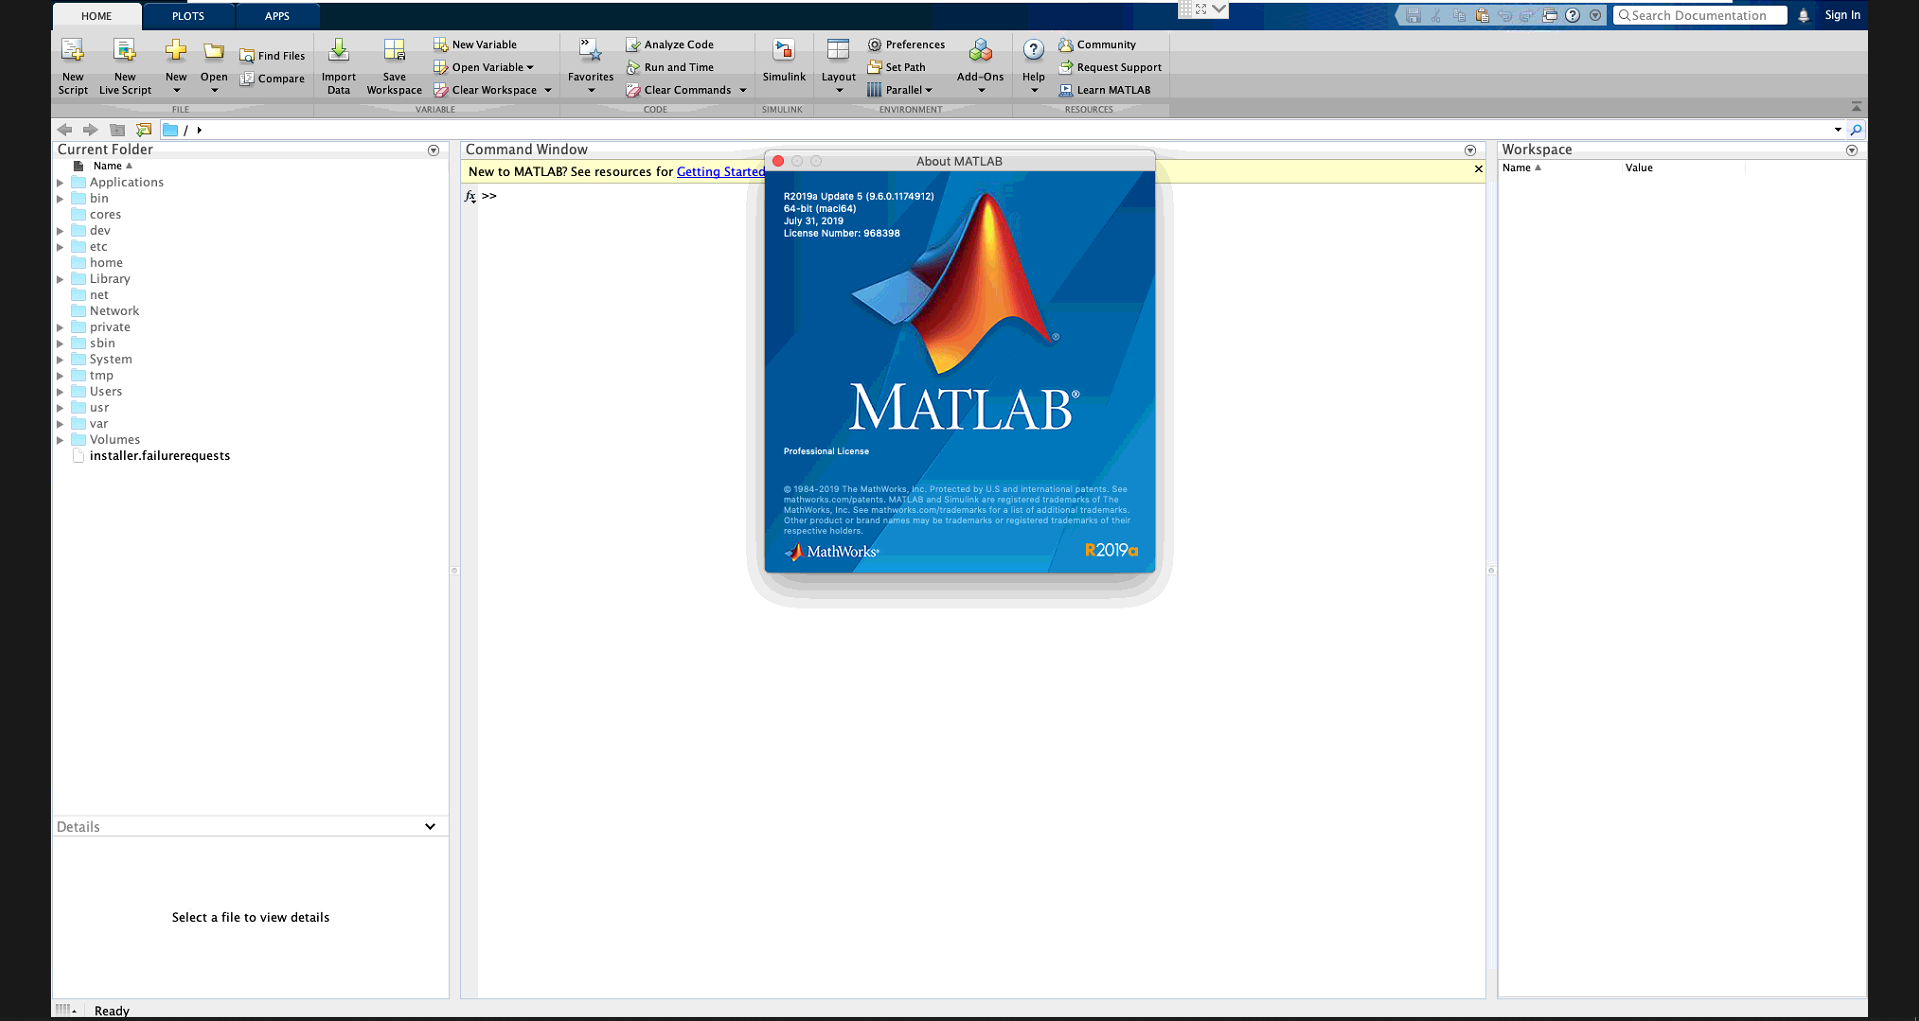This screenshot has height=1021, width=1919.
Task: Click the Back navigation arrow
Action: tap(65, 130)
